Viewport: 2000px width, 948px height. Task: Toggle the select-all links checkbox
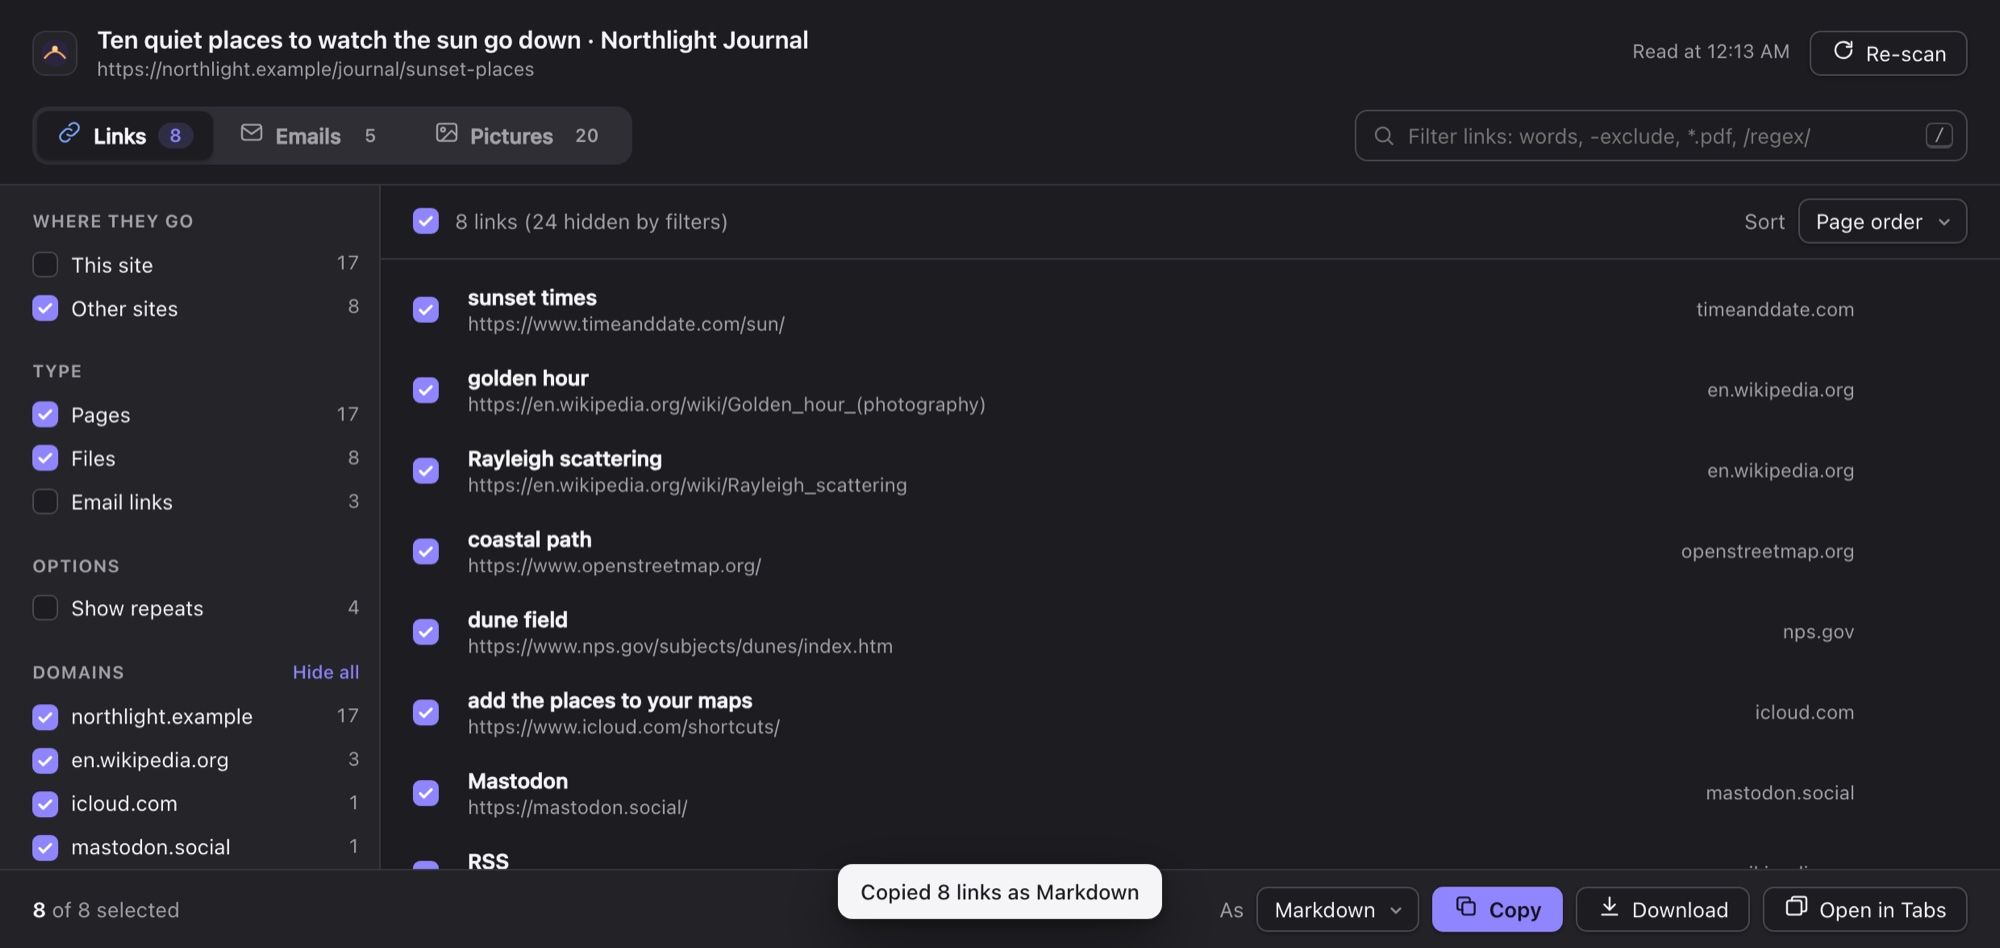tap(426, 221)
